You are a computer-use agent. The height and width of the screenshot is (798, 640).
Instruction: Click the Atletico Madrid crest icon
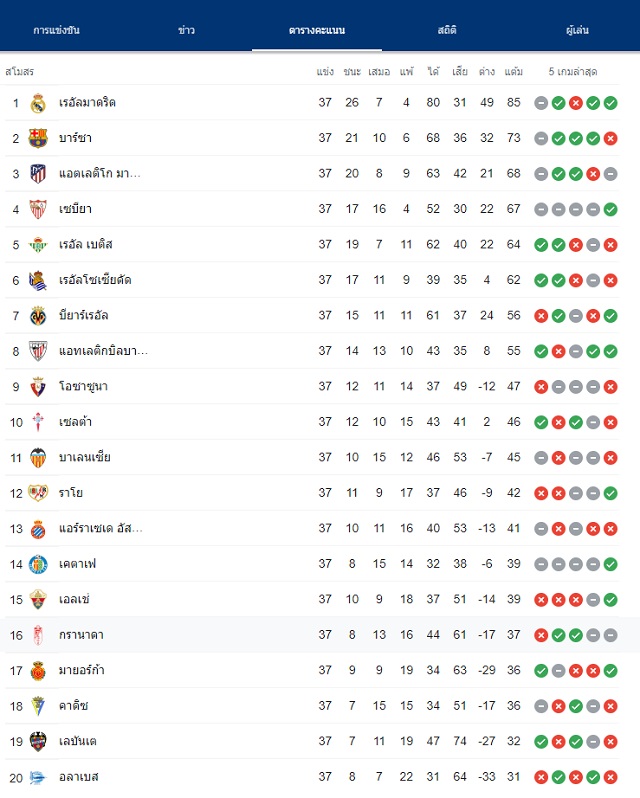(x=38, y=174)
